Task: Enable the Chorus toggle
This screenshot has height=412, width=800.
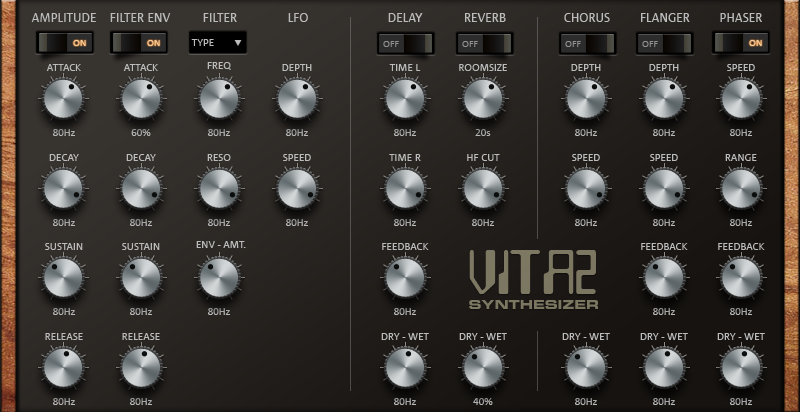Action: pyautogui.click(x=586, y=43)
